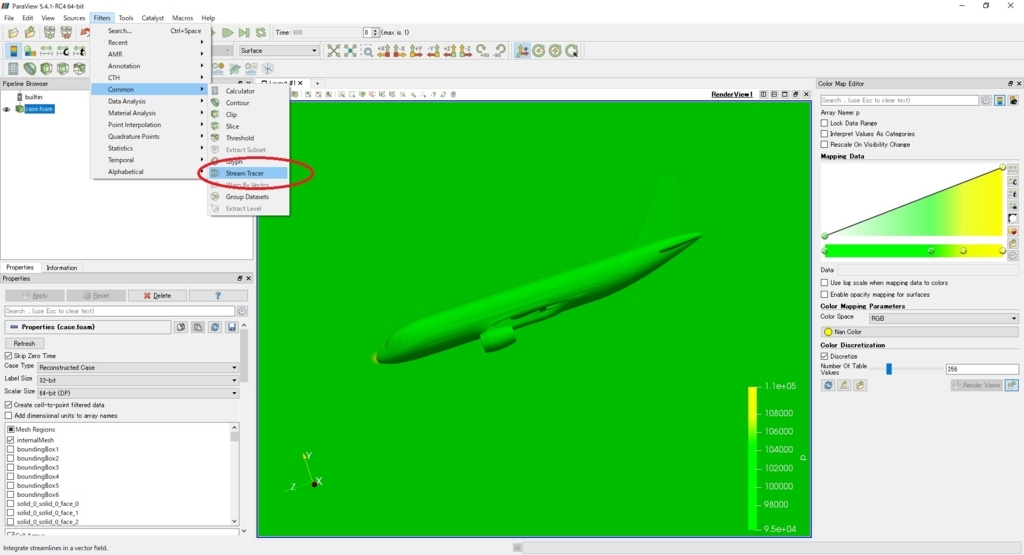This screenshot has height=555, width=1024.
Task: Click Zoom to Box icon
Action: click(x=368, y=51)
